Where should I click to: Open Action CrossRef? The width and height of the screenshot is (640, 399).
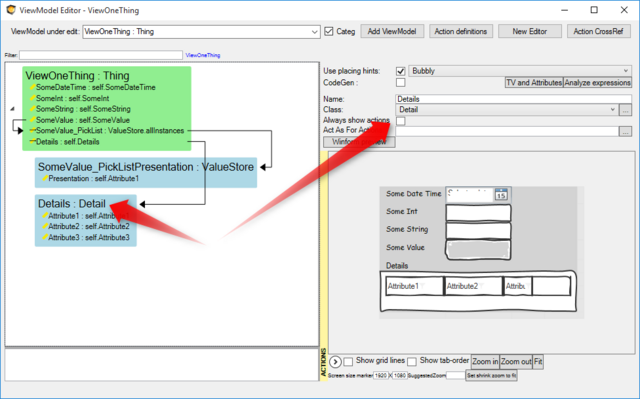(x=598, y=31)
